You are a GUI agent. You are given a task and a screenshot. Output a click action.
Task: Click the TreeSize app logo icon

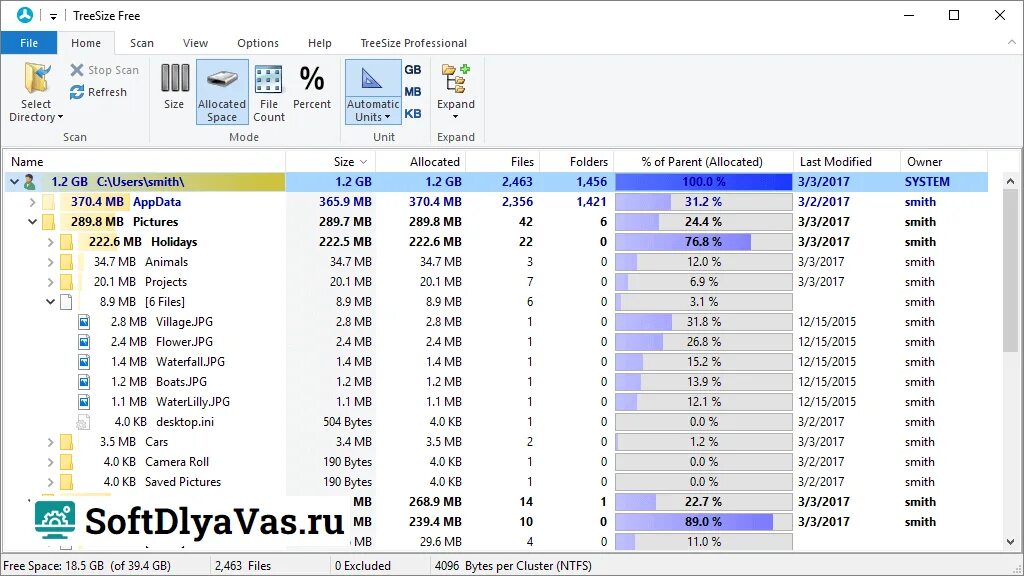(25, 15)
